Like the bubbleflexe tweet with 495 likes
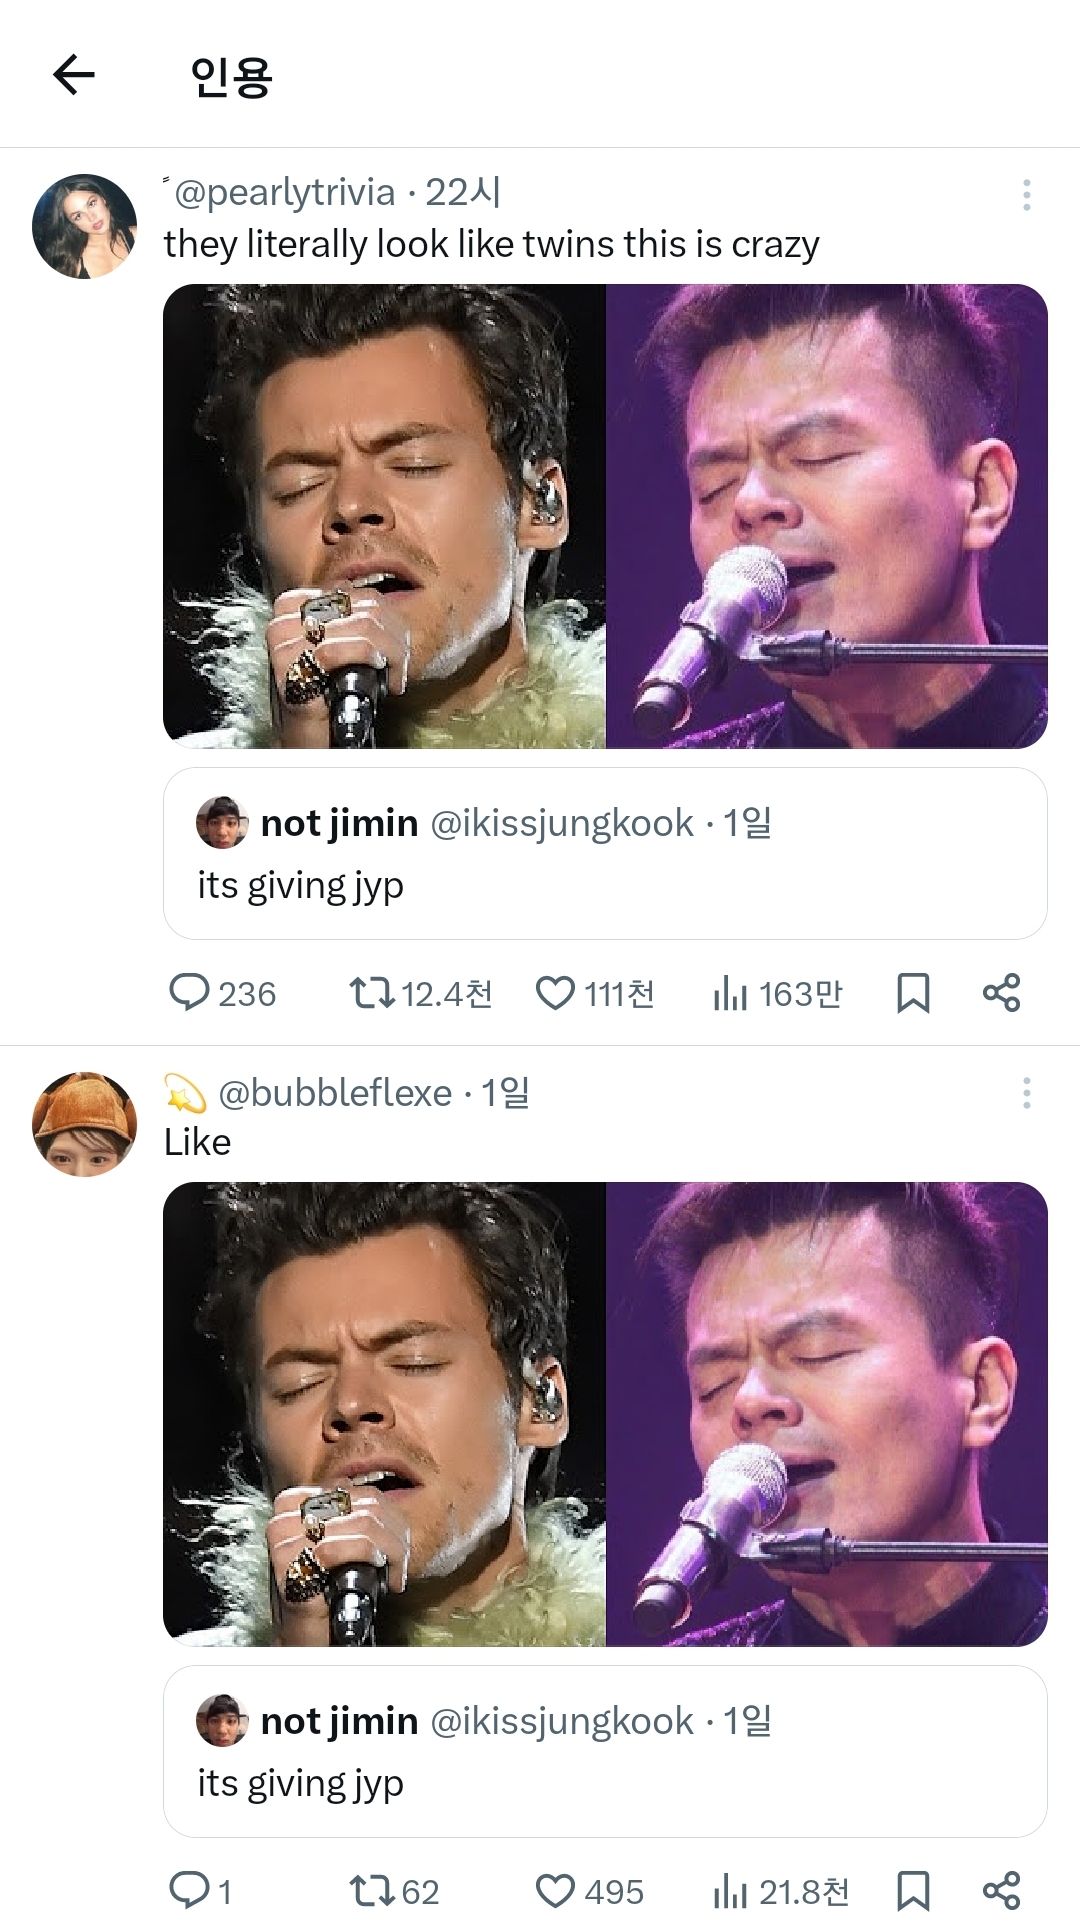 tap(589, 1891)
